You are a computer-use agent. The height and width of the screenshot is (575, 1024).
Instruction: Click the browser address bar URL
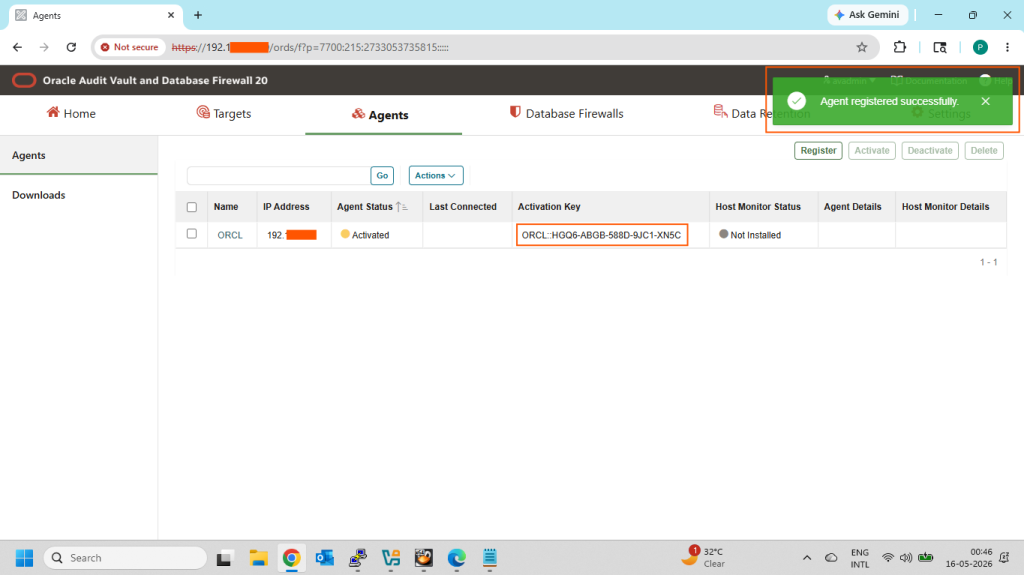pos(310,48)
